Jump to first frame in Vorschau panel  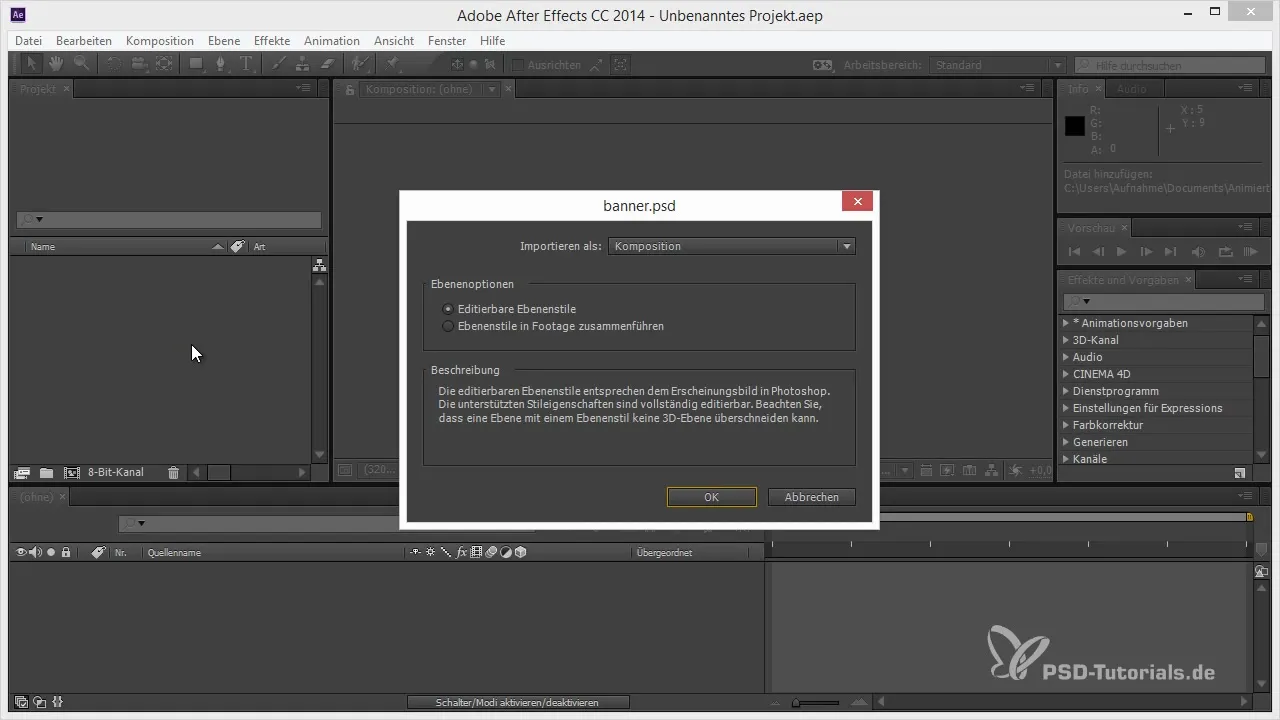tap(1074, 252)
